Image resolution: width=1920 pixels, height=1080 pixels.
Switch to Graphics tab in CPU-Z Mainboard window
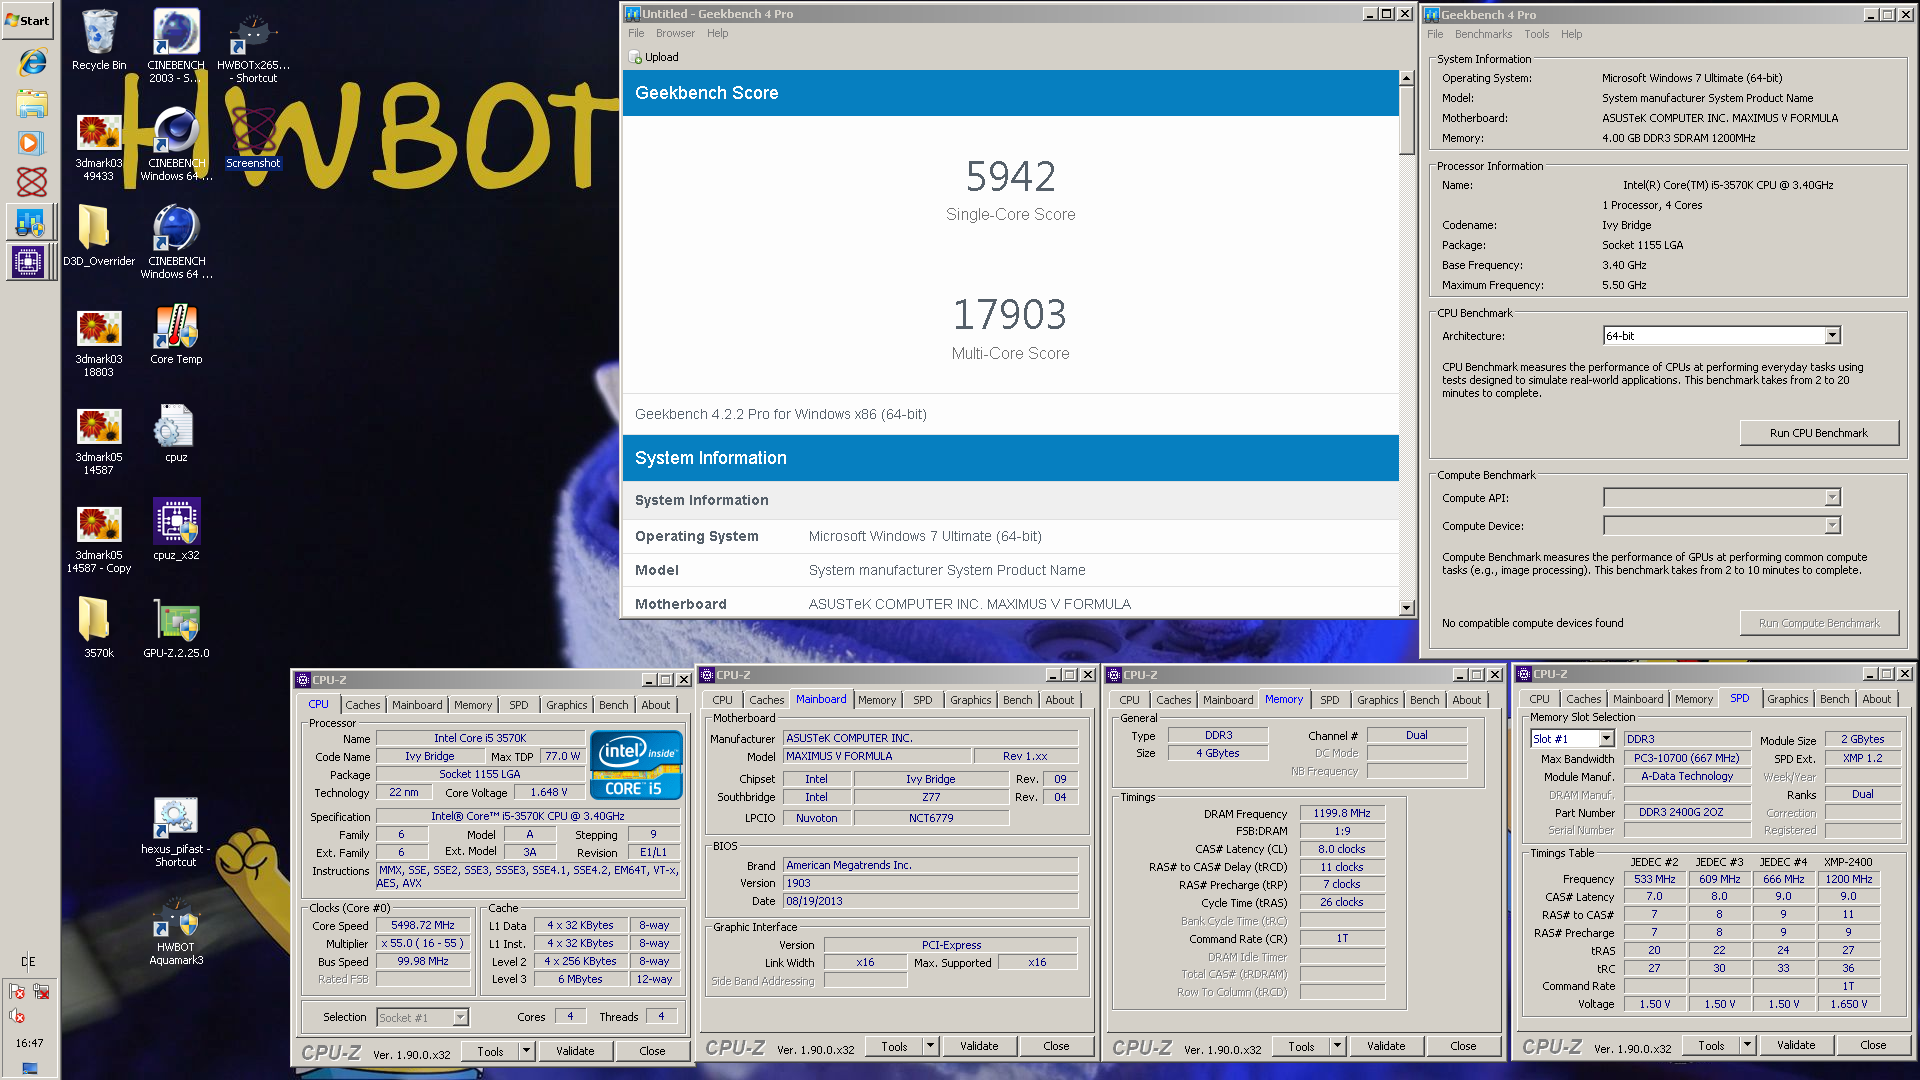pyautogui.click(x=970, y=700)
